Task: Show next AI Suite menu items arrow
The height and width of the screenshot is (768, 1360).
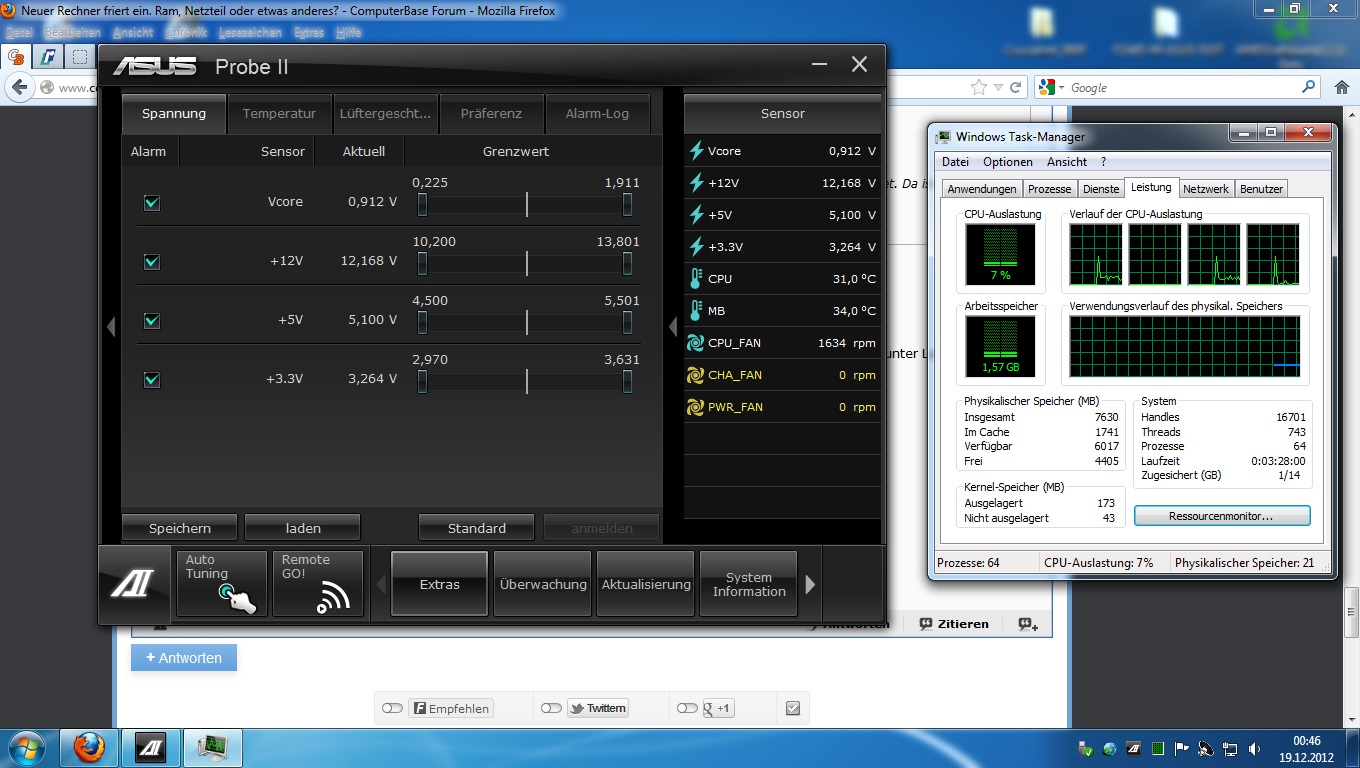Action: (810, 584)
